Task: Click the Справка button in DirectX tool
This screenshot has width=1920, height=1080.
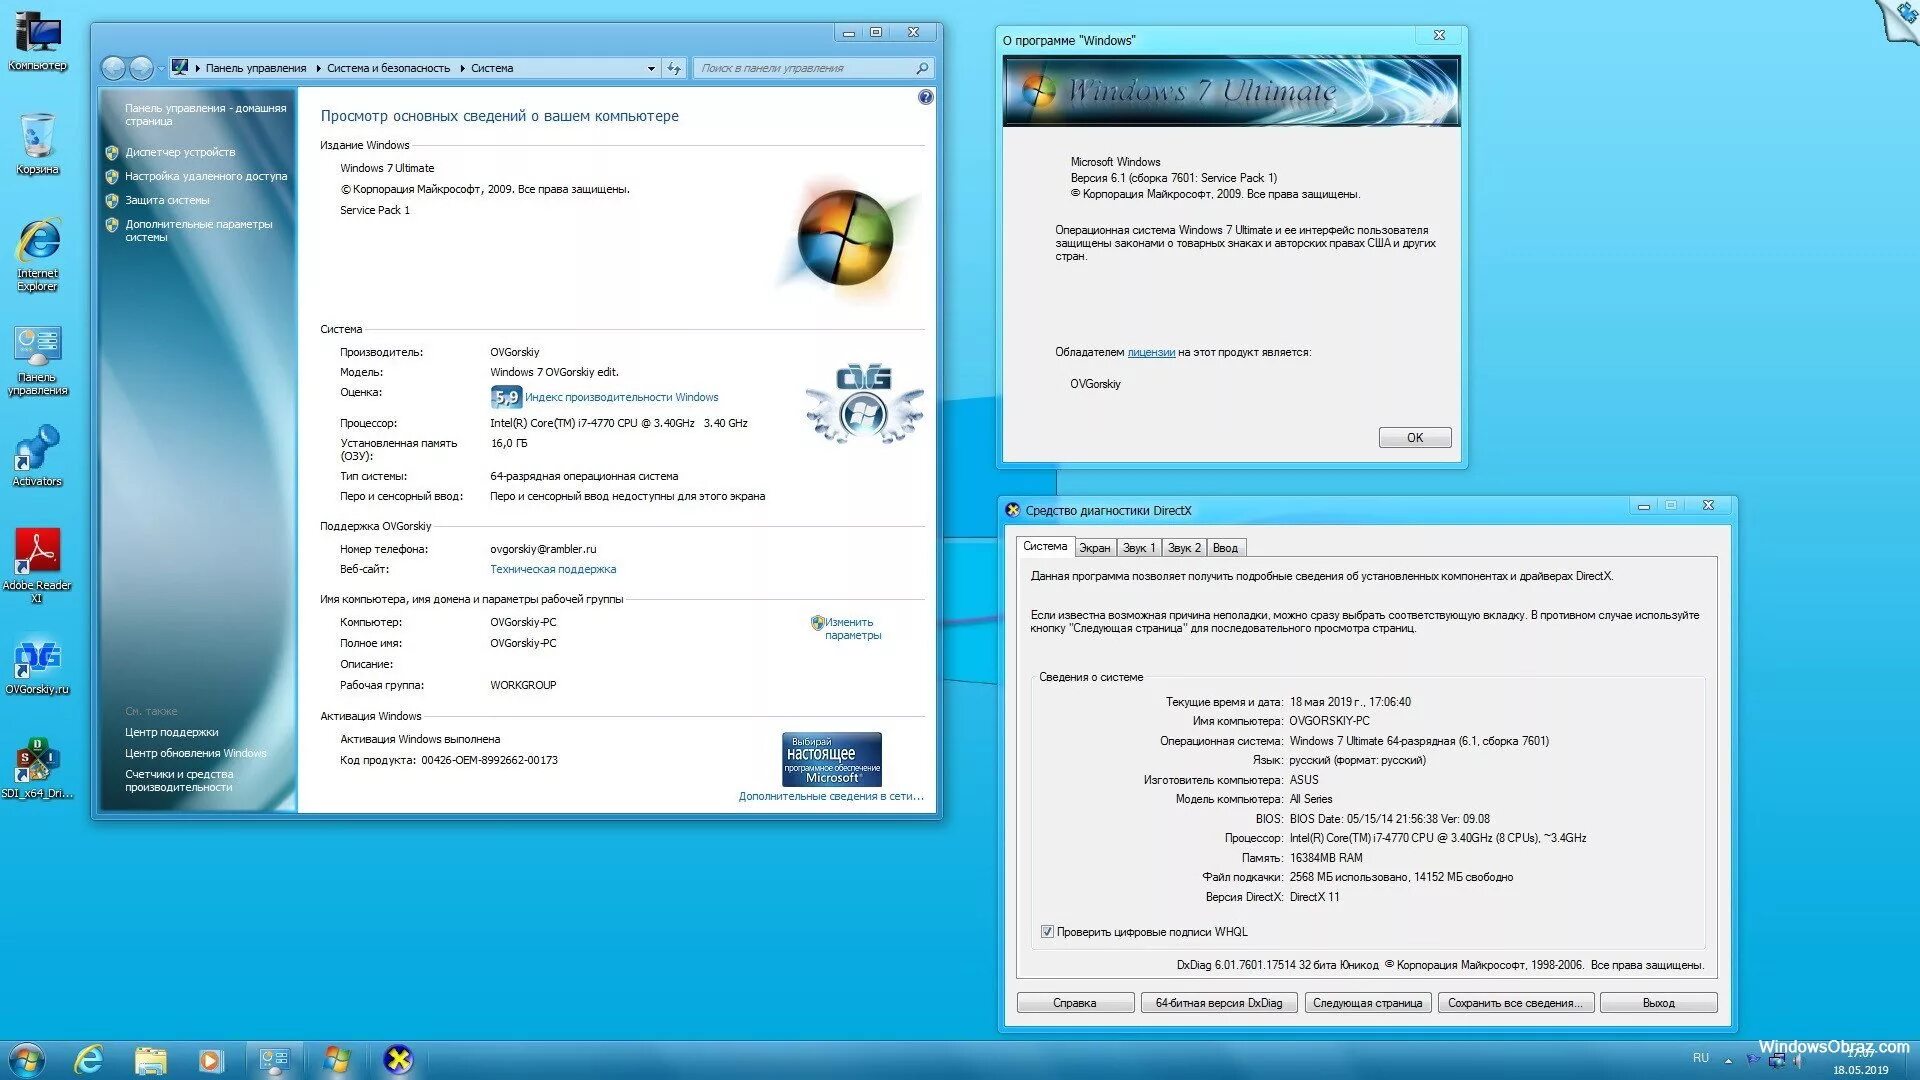Action: (x=1075, y=1003)
